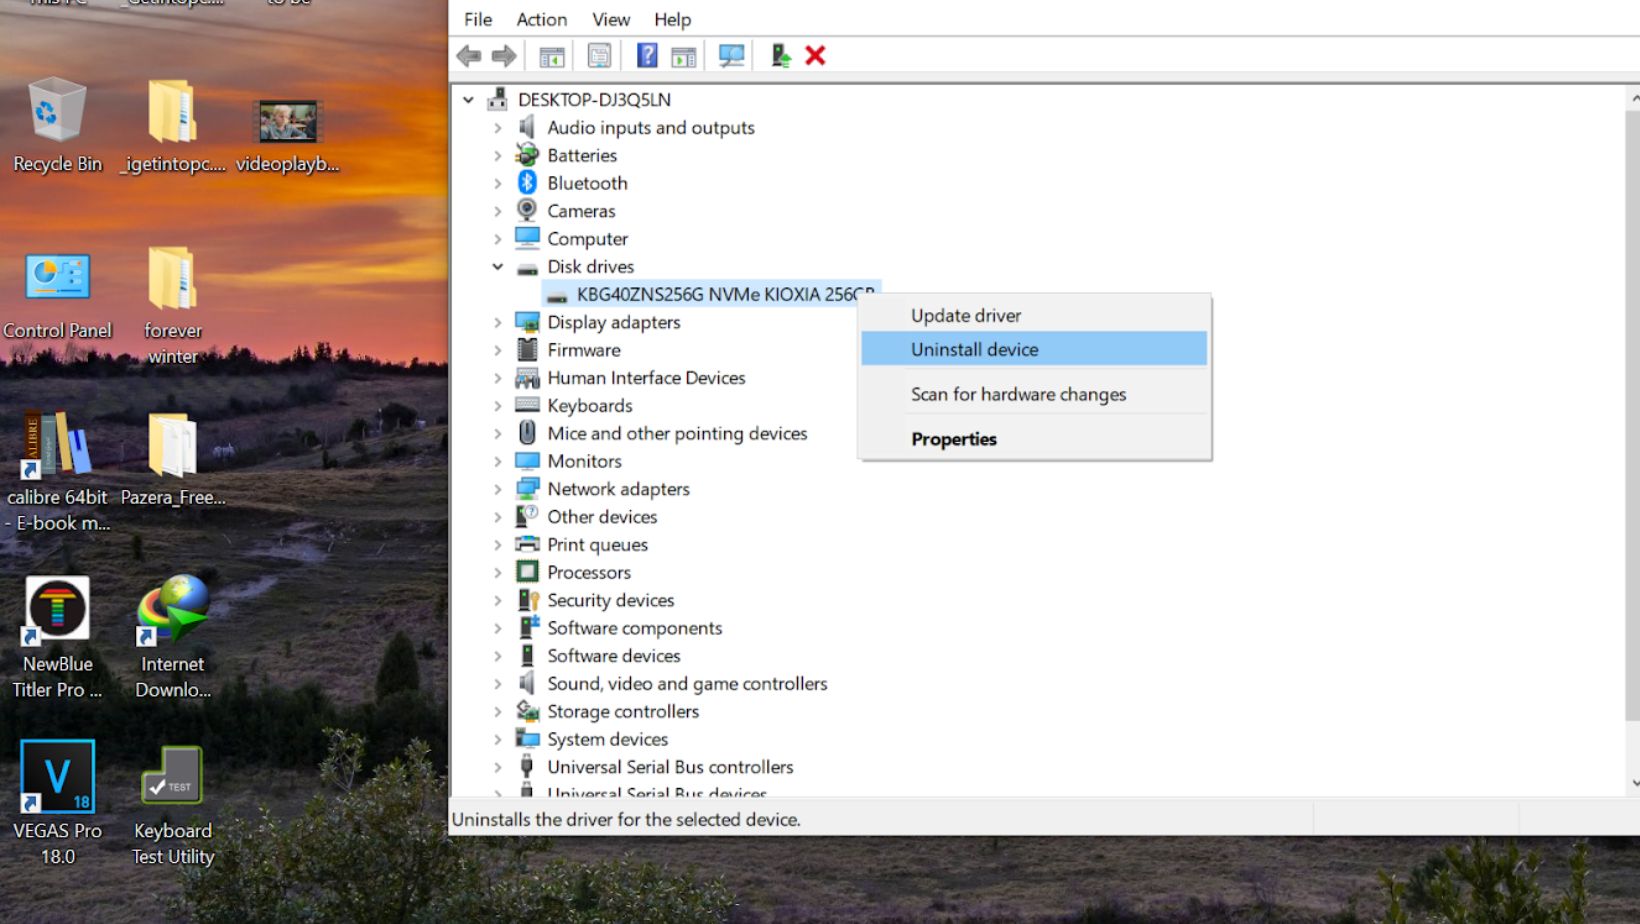Click the red X uninstall device icon

tap(815, 56)
